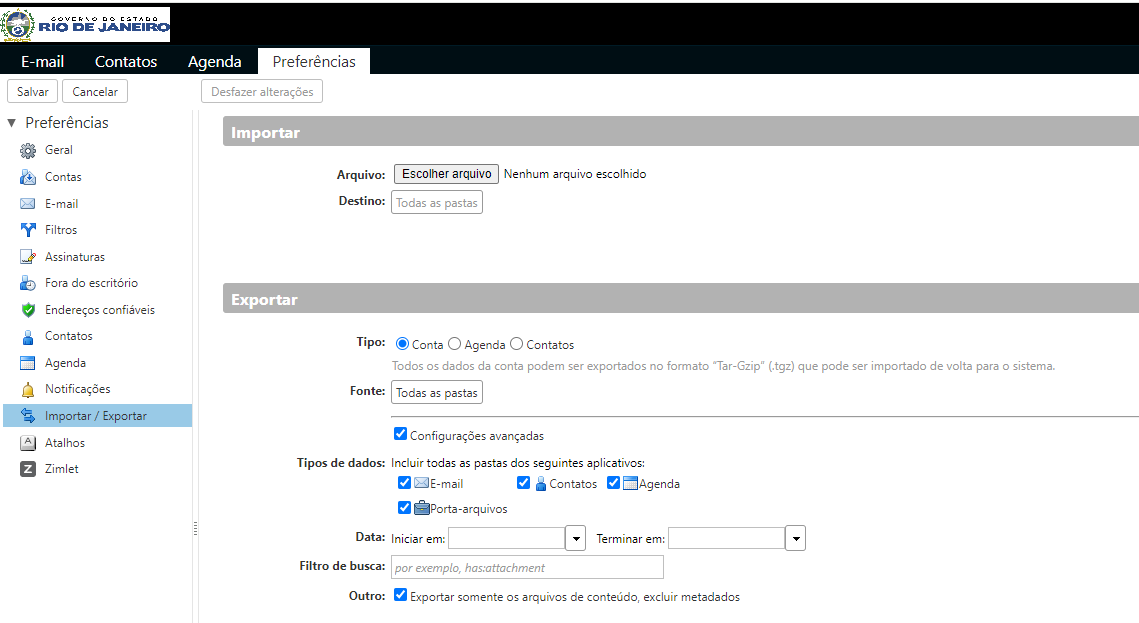This screenshot has width=1139, height=623.
Task: Open the Terminar em date dropdown
Action: [x=795, y=539]
